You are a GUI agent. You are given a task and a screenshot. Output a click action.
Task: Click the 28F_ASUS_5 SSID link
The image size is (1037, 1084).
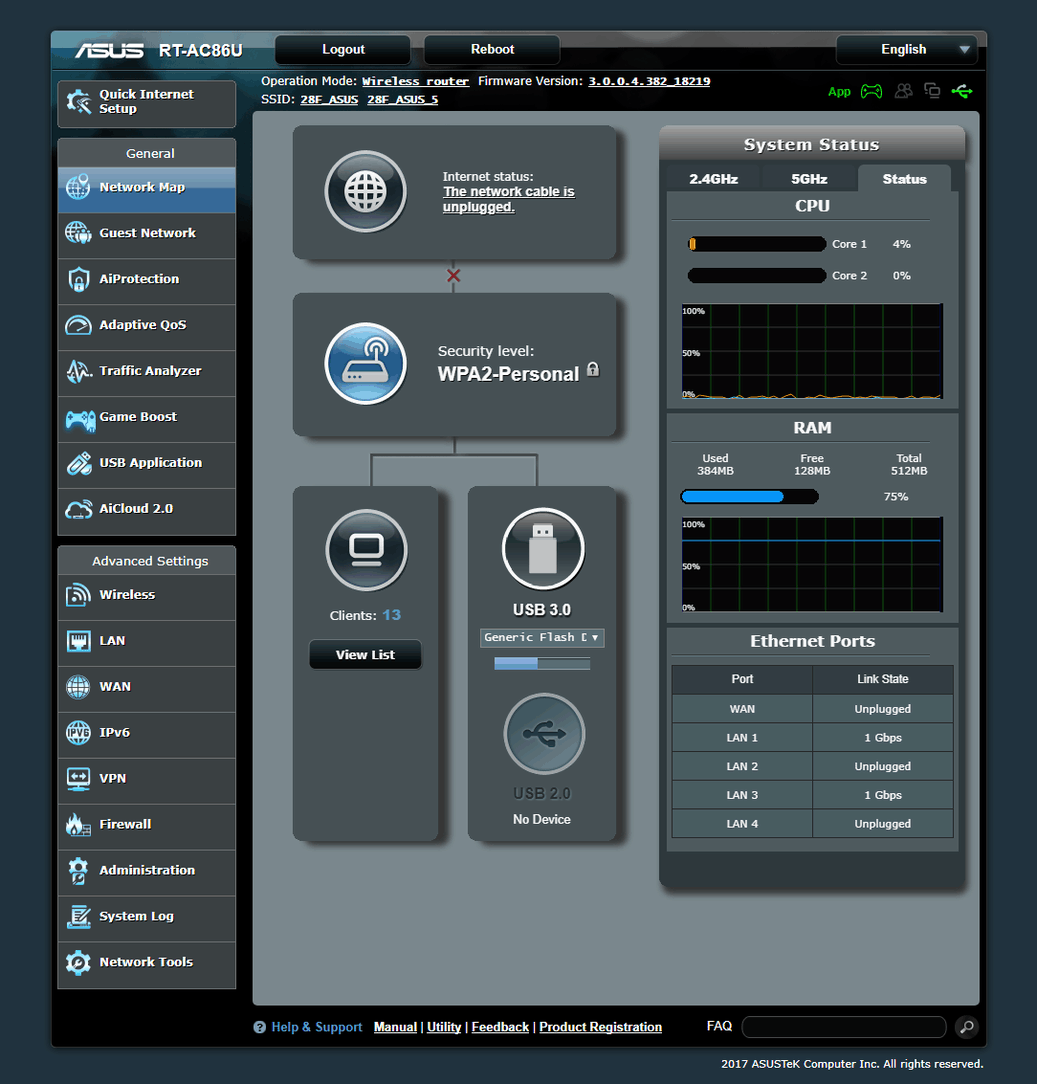point(402,100)
